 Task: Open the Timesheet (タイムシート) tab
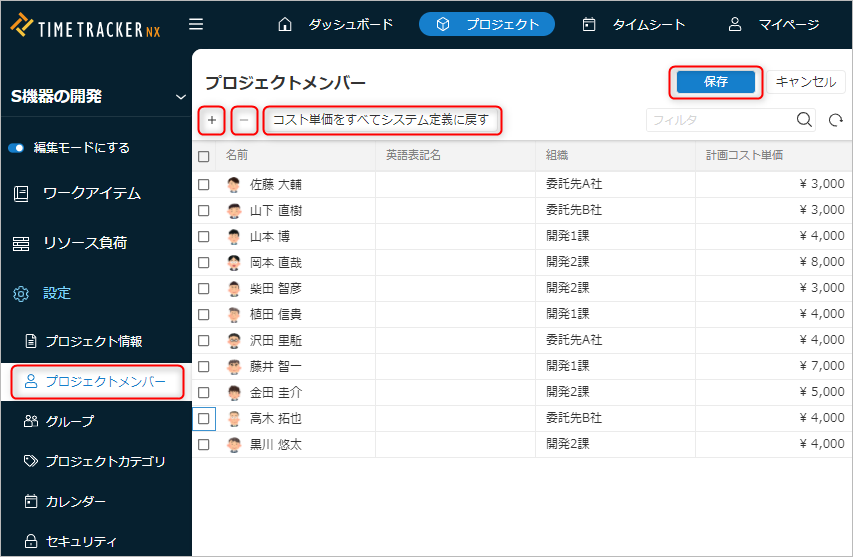pos(634,24)
